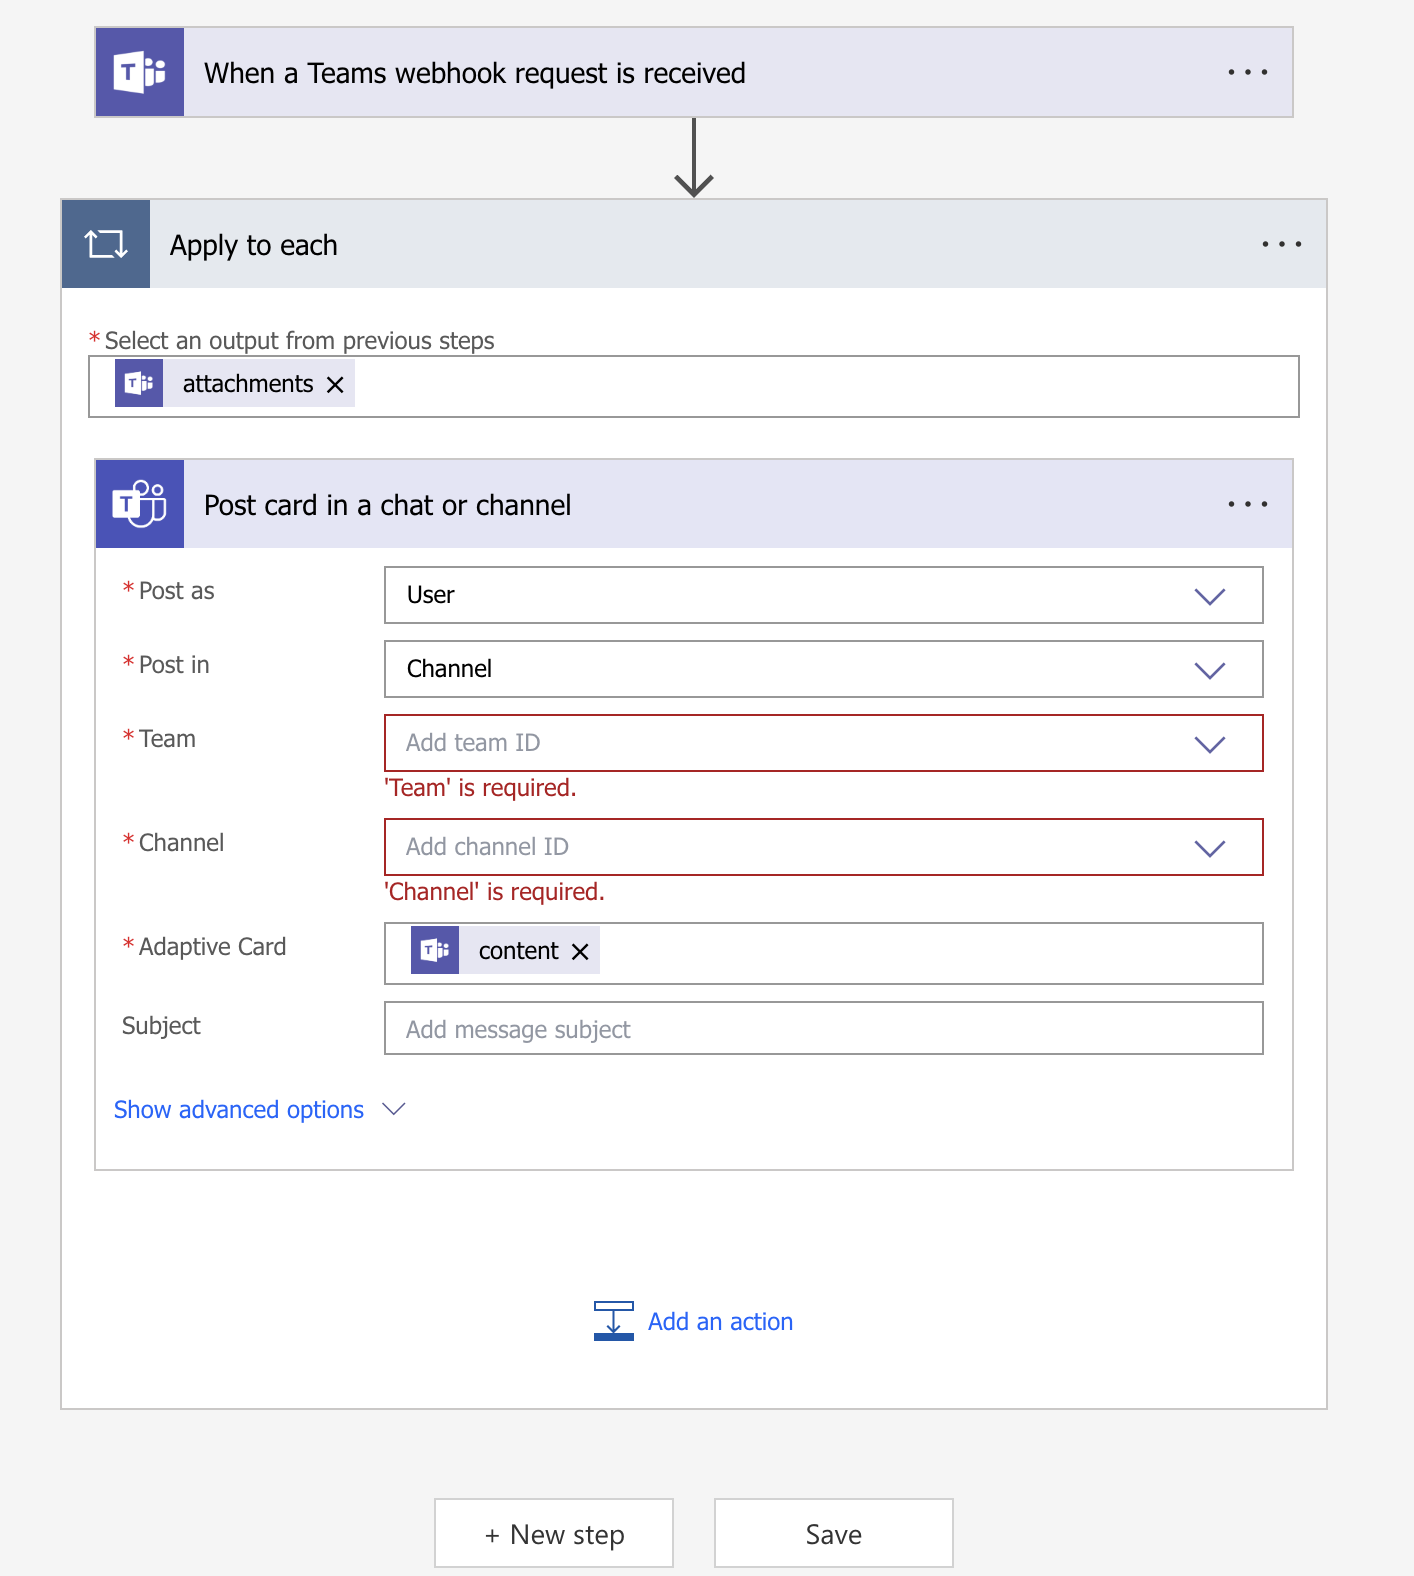Click the Add an action icon
This screenshot has height=1576, width=1414.
(x=613, y=1321)
